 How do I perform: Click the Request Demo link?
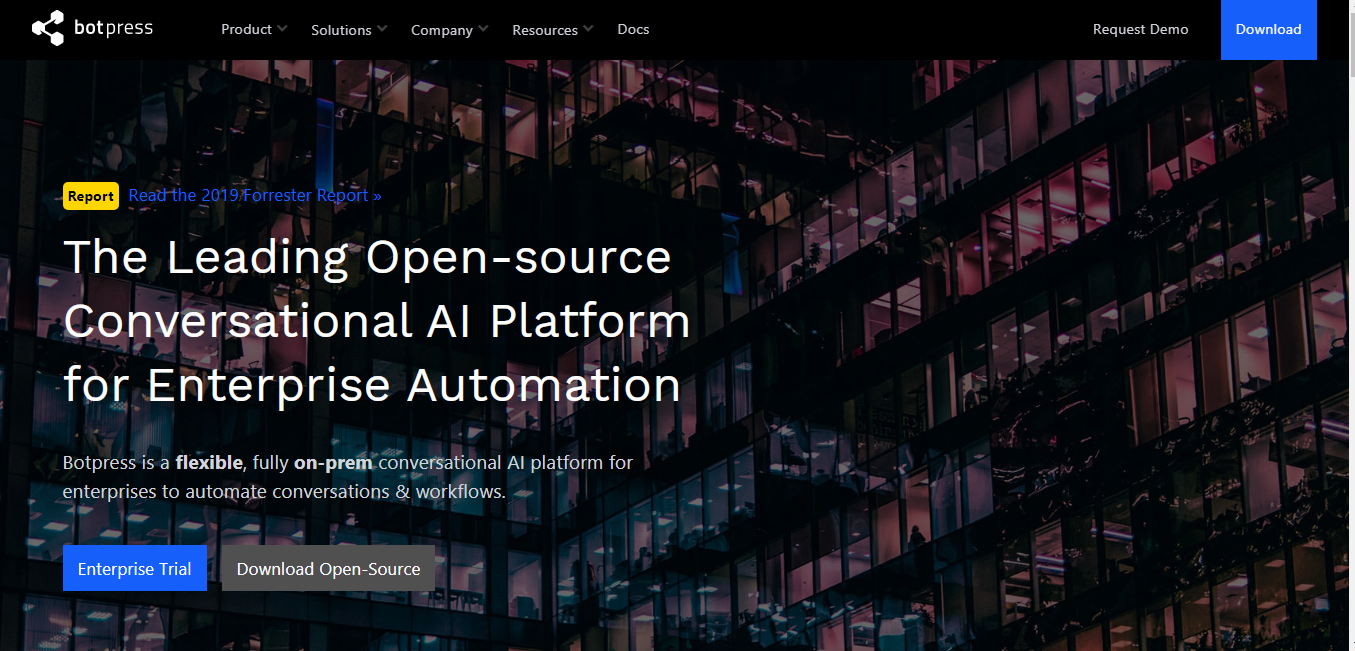(1140, 29)
